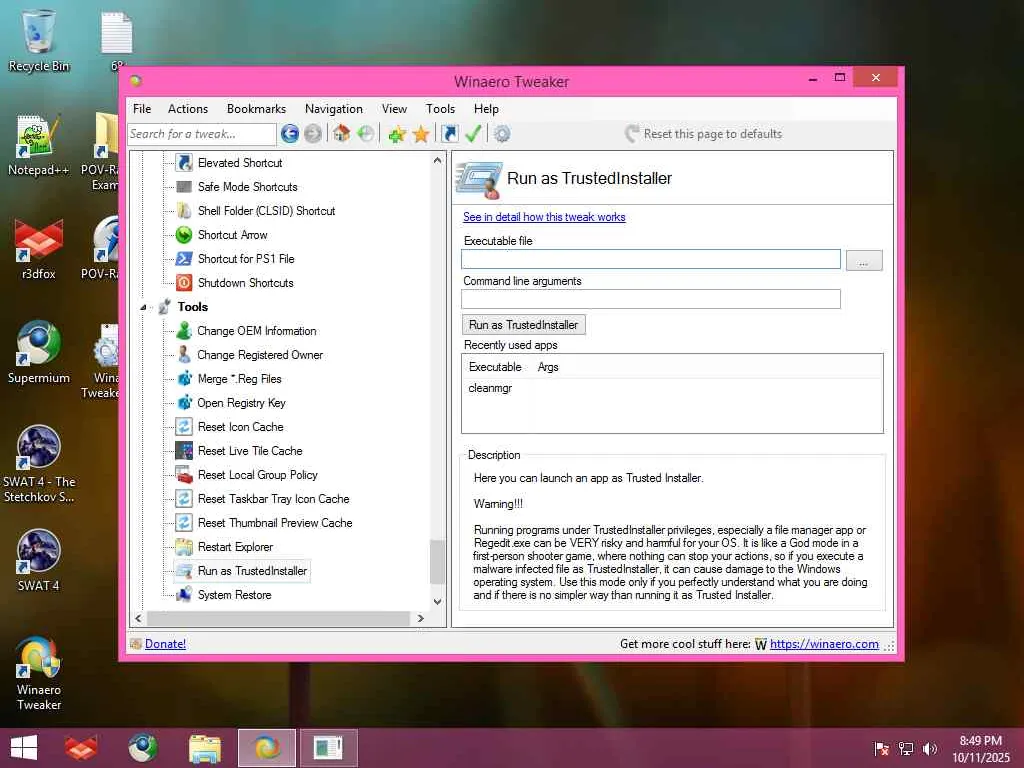1024x768 pixels.
Task: Open the Supermium desktop shortcut
Action: pyautogui.click(x=39, y=353)
